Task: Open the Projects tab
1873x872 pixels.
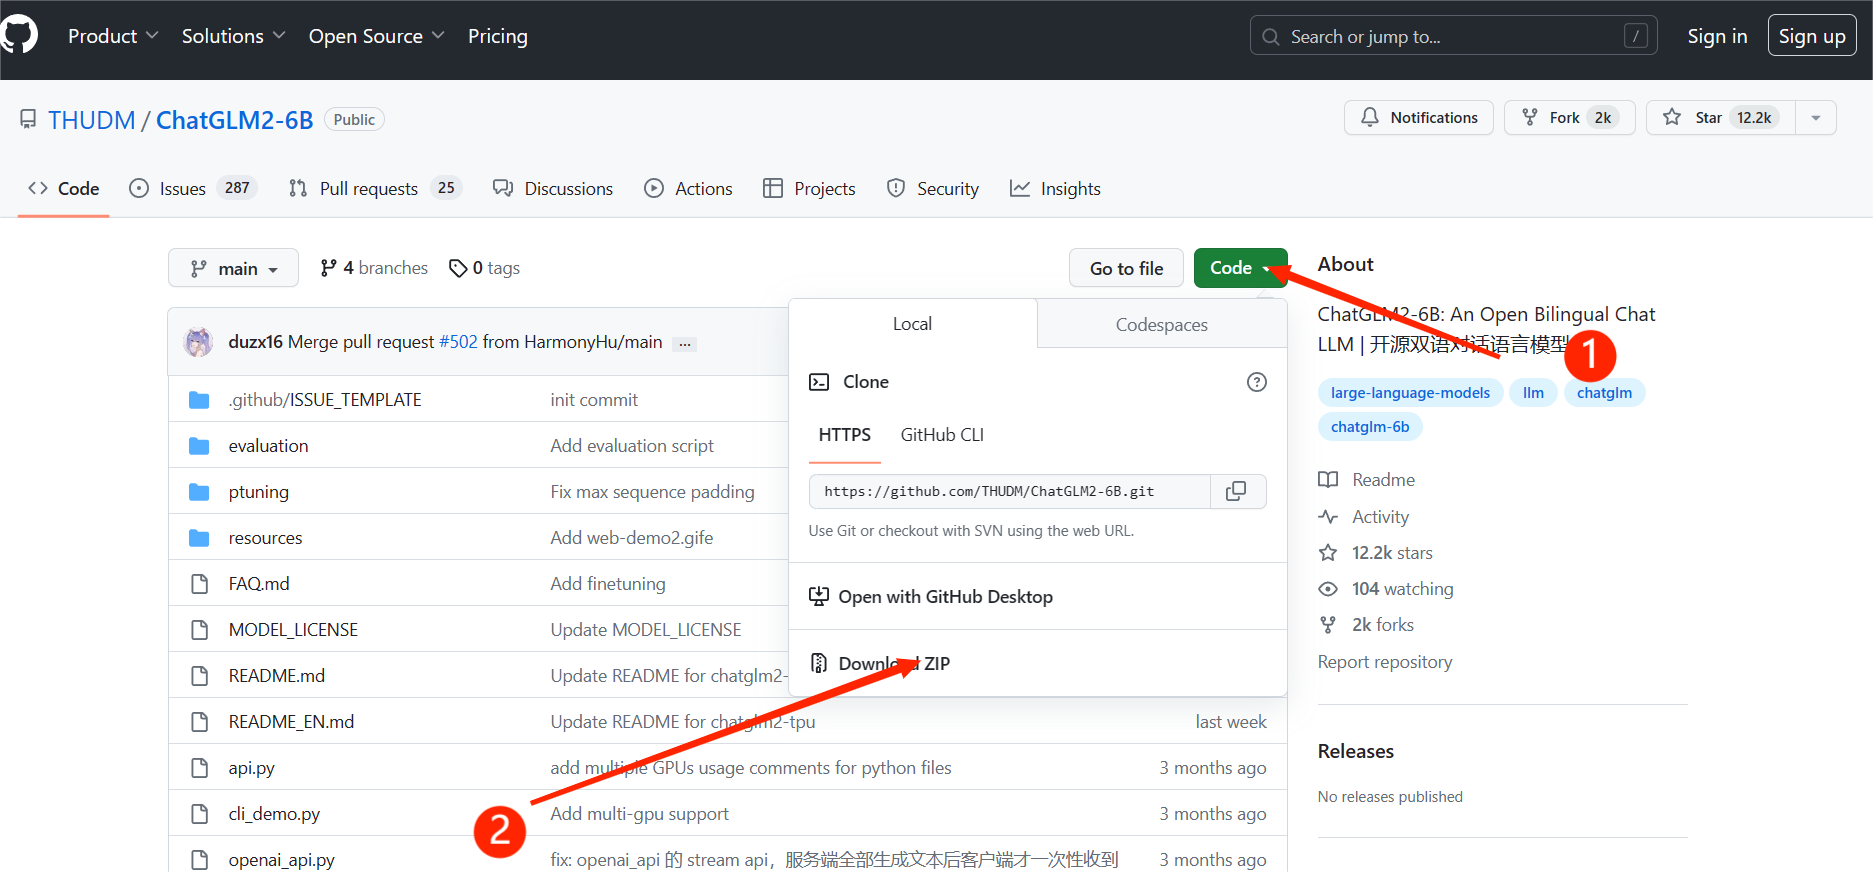Action: 809,188
